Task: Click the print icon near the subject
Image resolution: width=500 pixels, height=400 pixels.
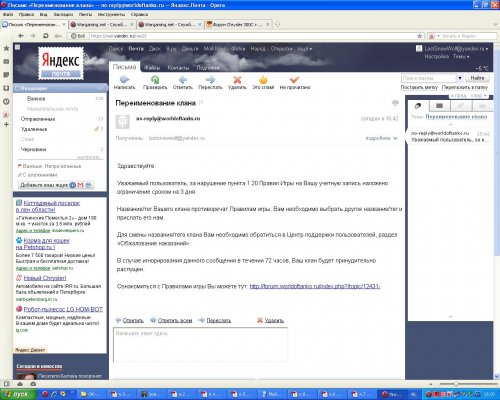Action: click(x=395, y=103)
